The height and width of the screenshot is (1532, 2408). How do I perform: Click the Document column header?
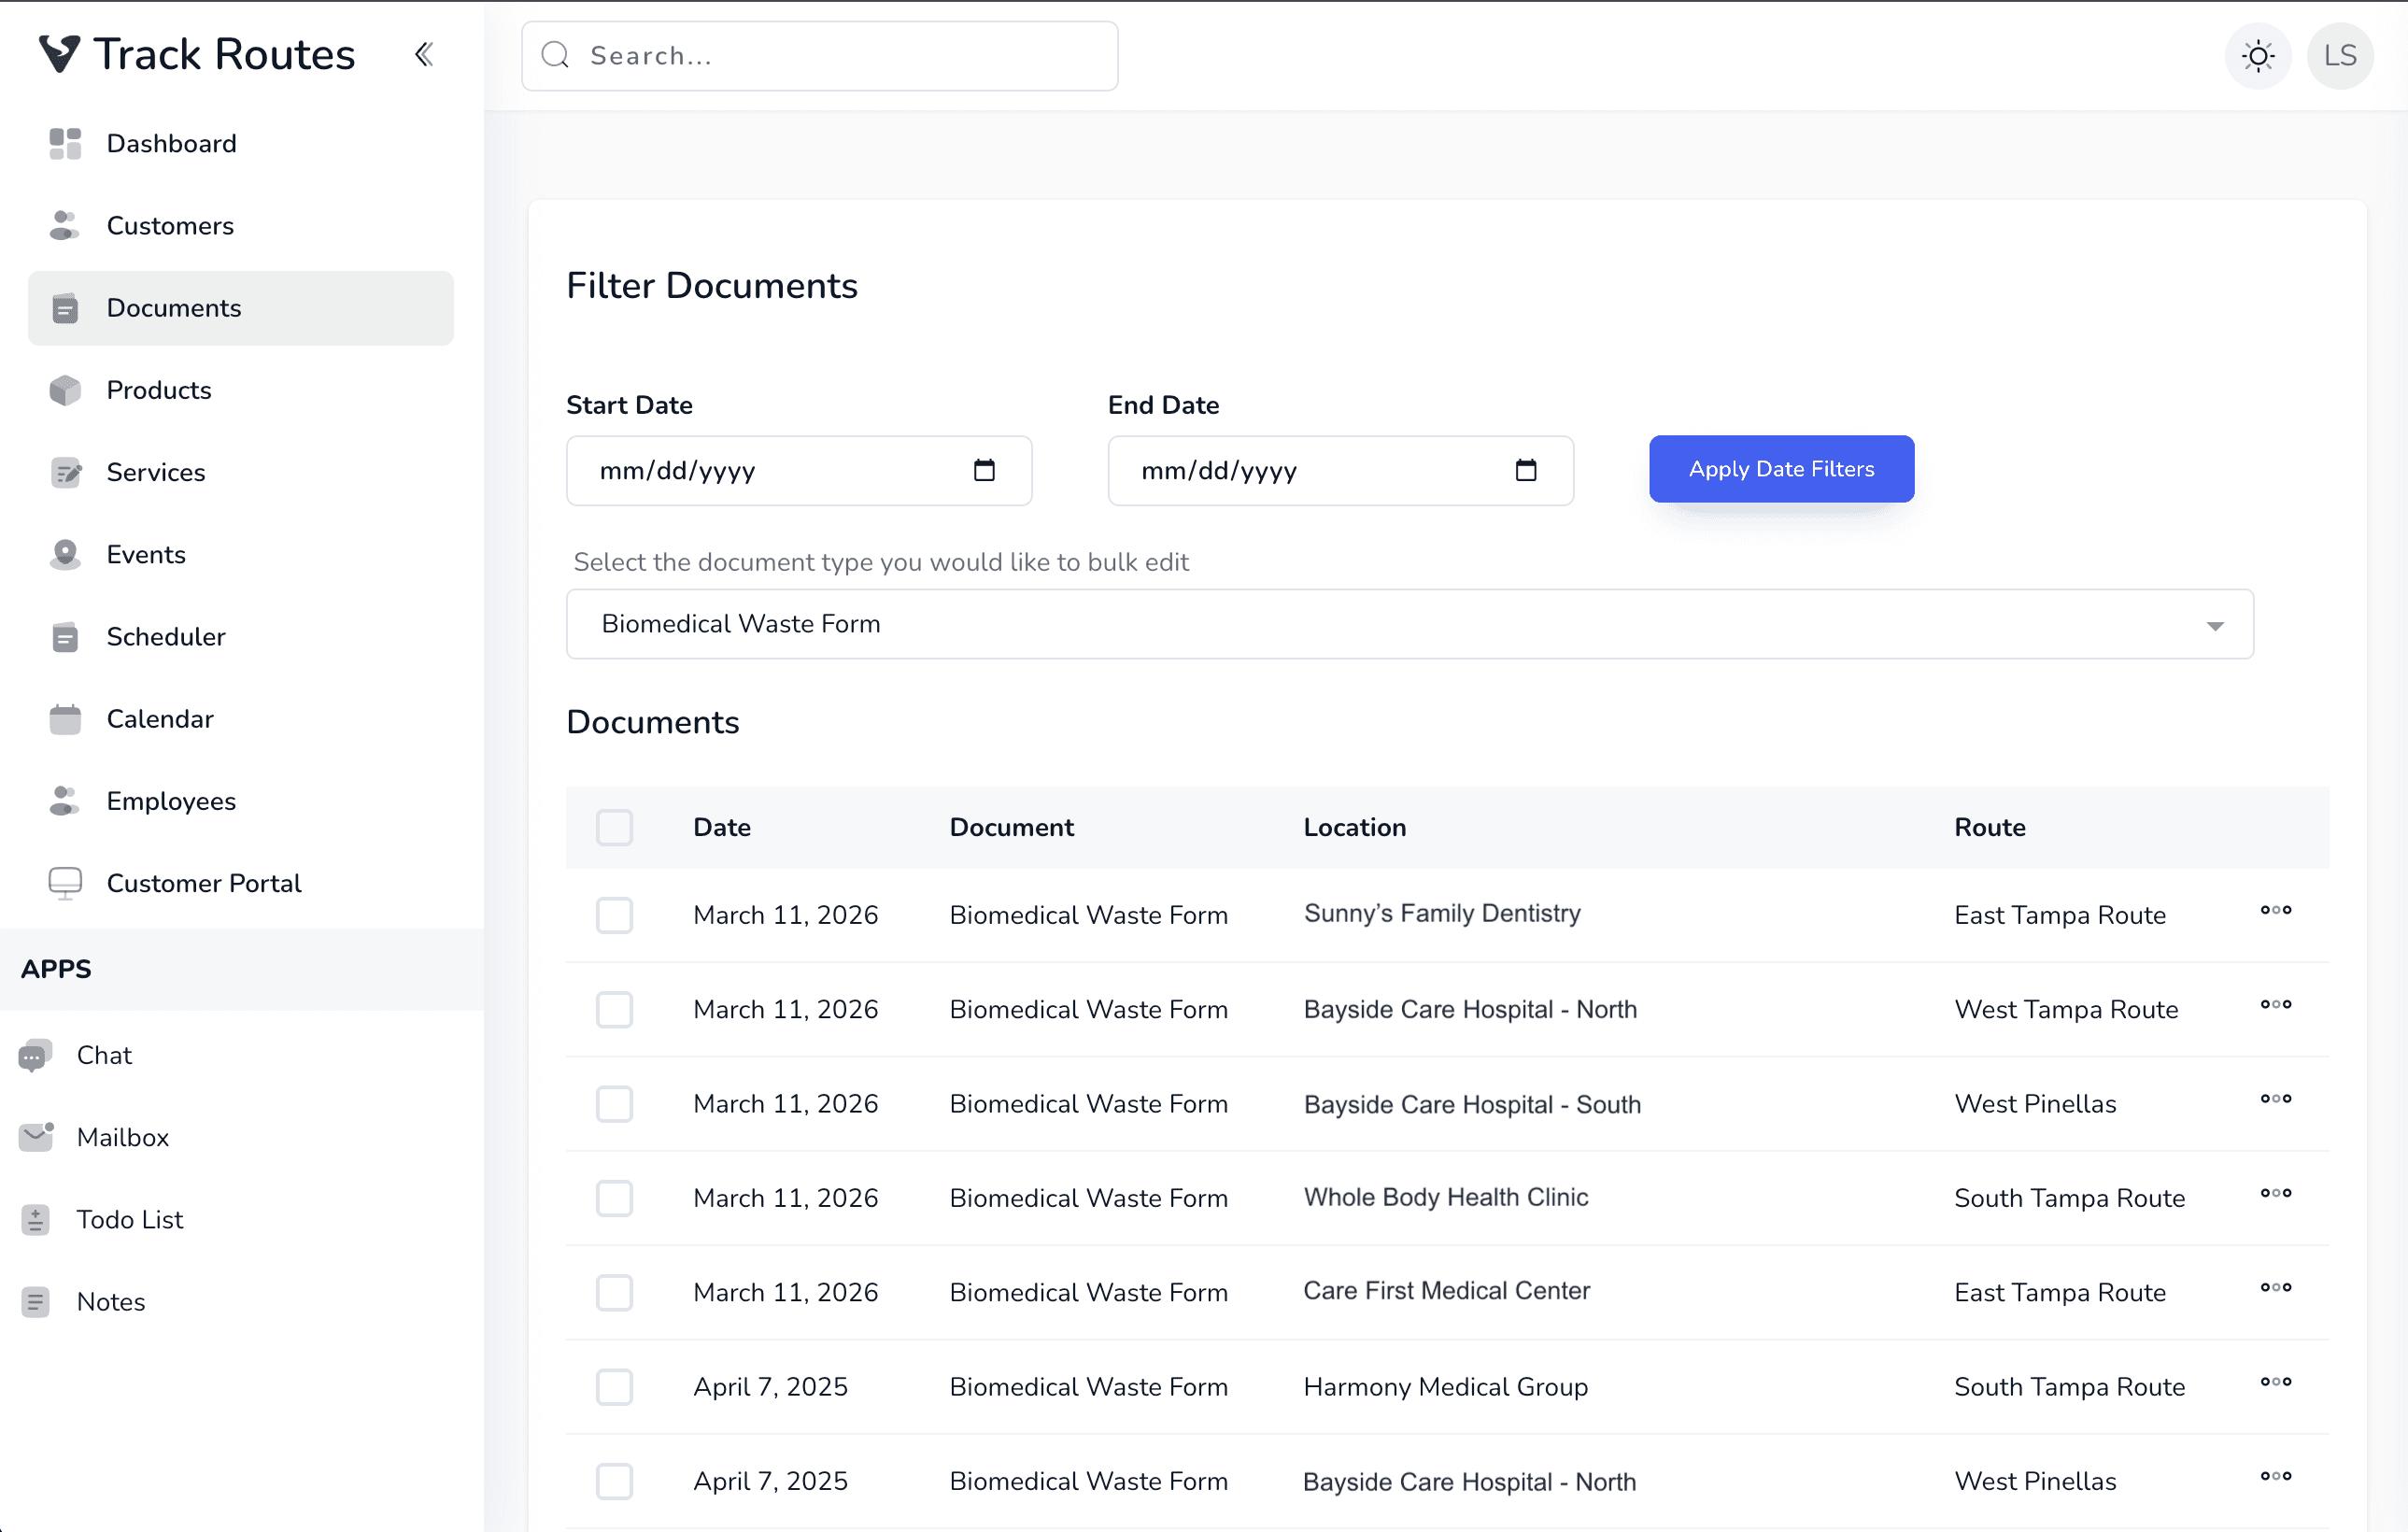(x=1011, y=827)
